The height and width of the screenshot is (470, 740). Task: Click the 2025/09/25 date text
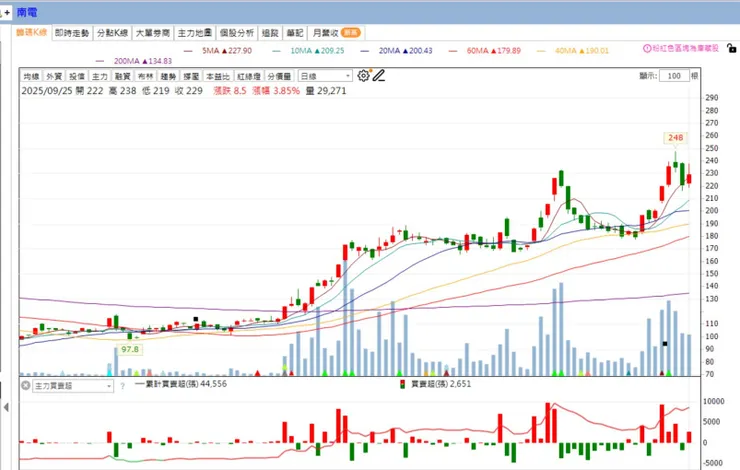[x=47, y=91]
